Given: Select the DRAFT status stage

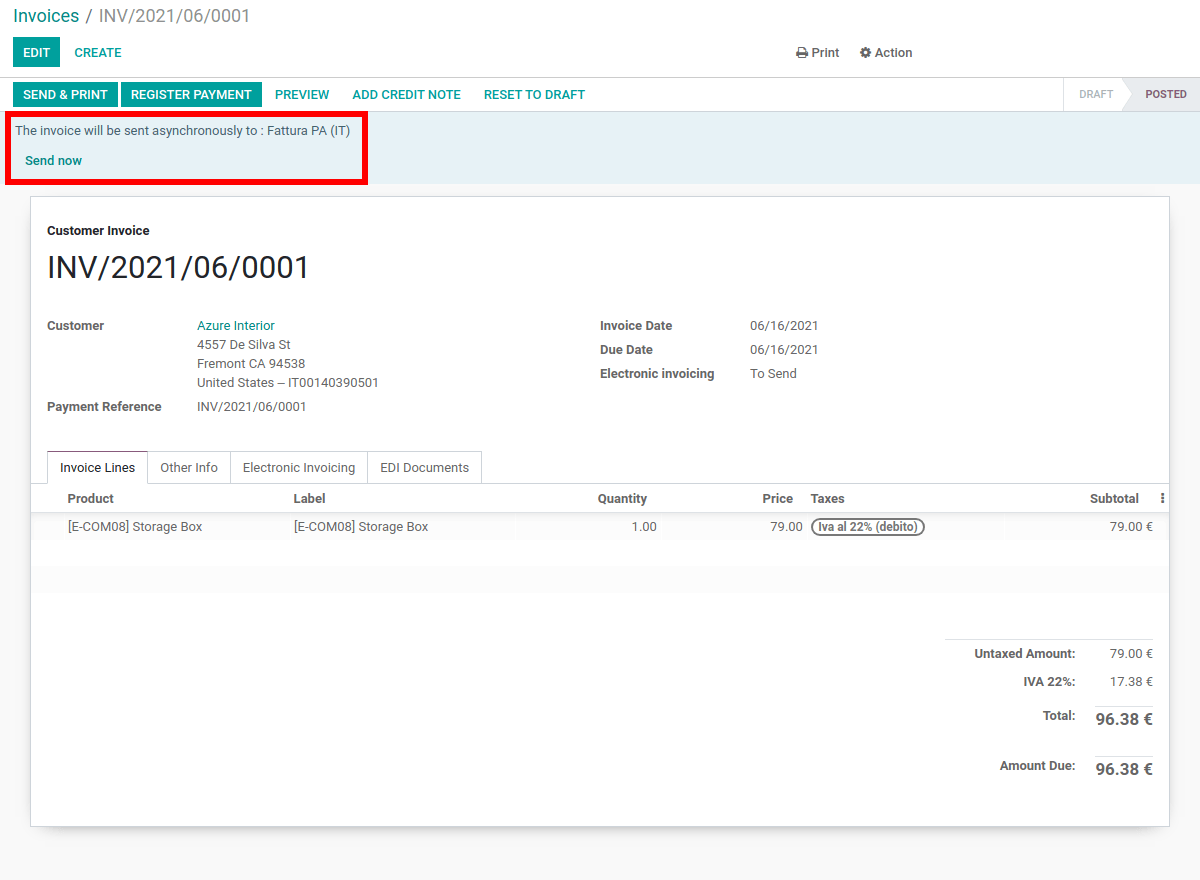Looking at the screenshot, I should [x=1095, y=94].
